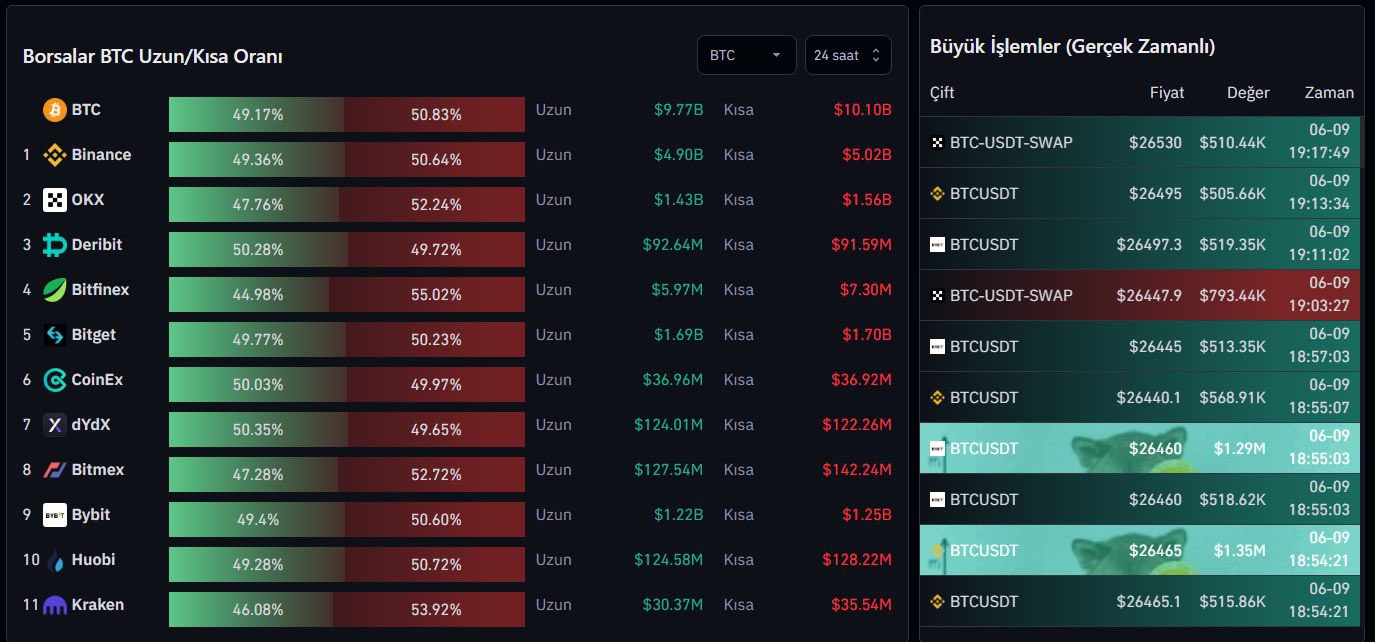Sort trades by the Değer column header

click(x=1248, y=93)
